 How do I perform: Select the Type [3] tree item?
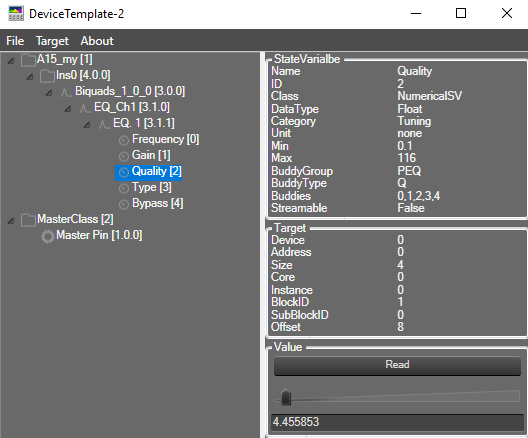point(152,187)
